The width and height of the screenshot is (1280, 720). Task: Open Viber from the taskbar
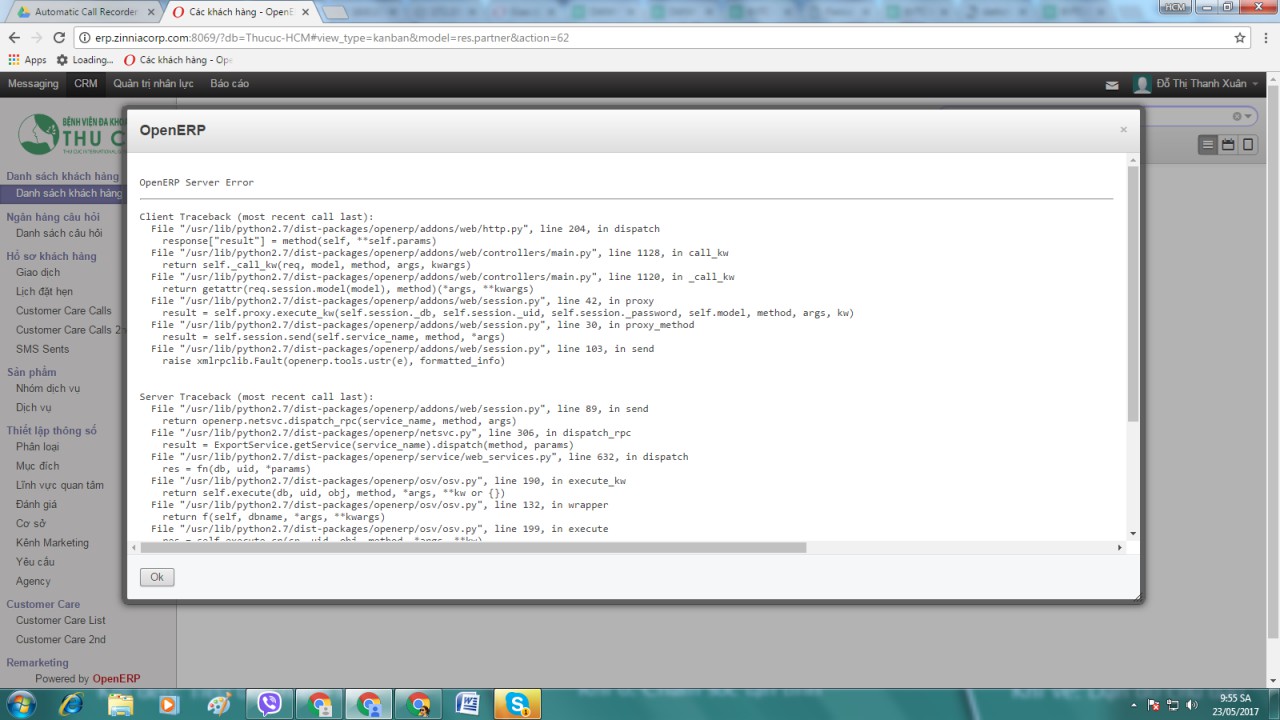pos(269,704)
